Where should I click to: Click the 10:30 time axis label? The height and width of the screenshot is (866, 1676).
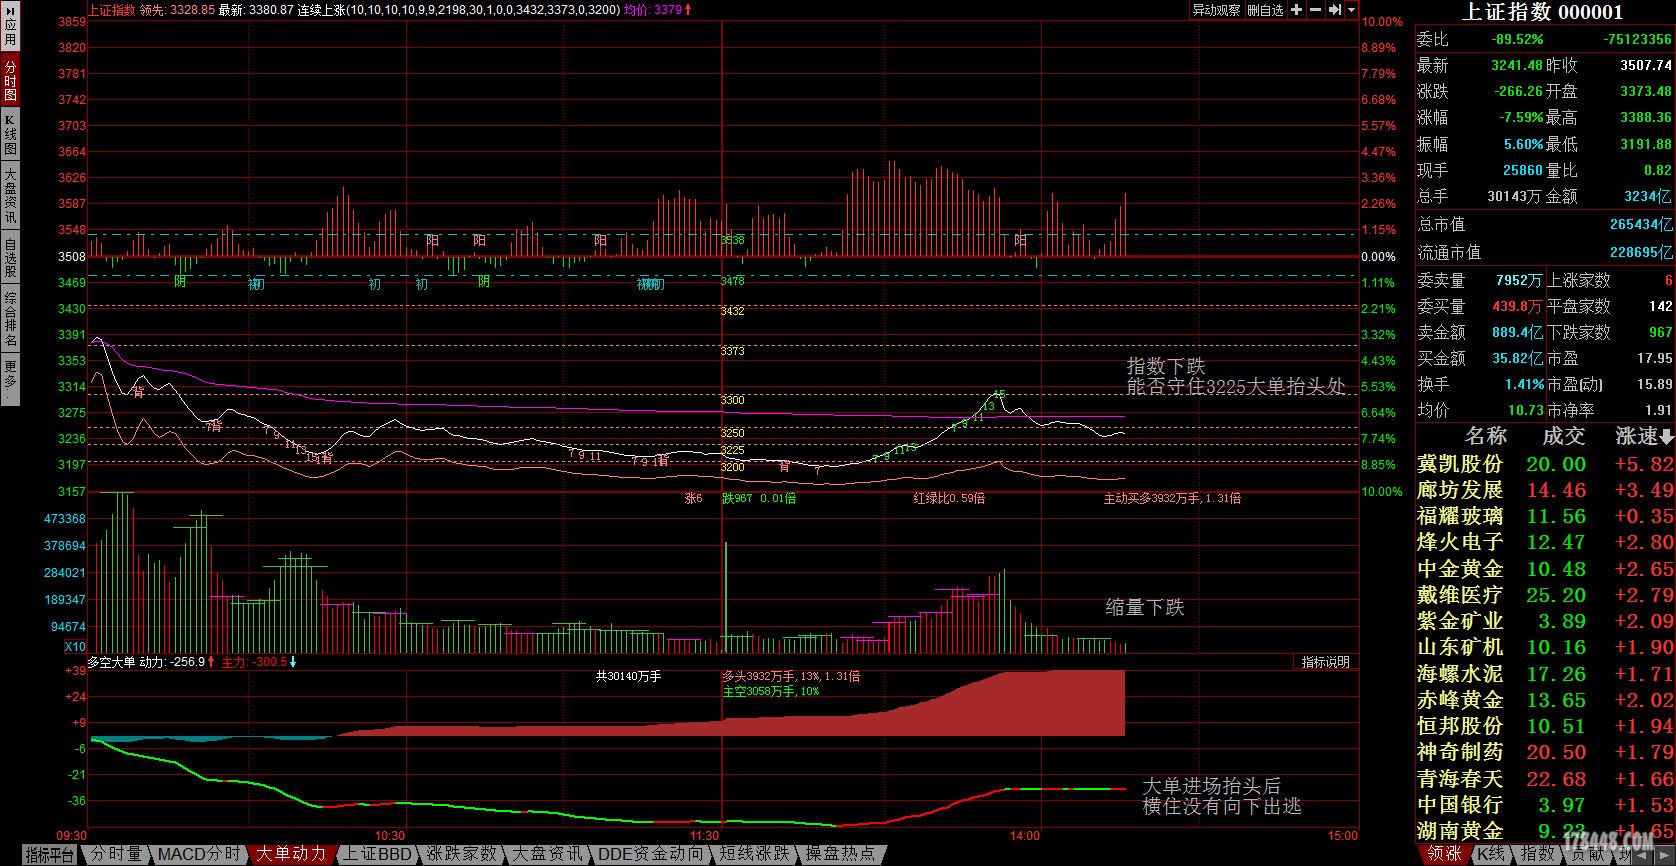click(390, 836)
